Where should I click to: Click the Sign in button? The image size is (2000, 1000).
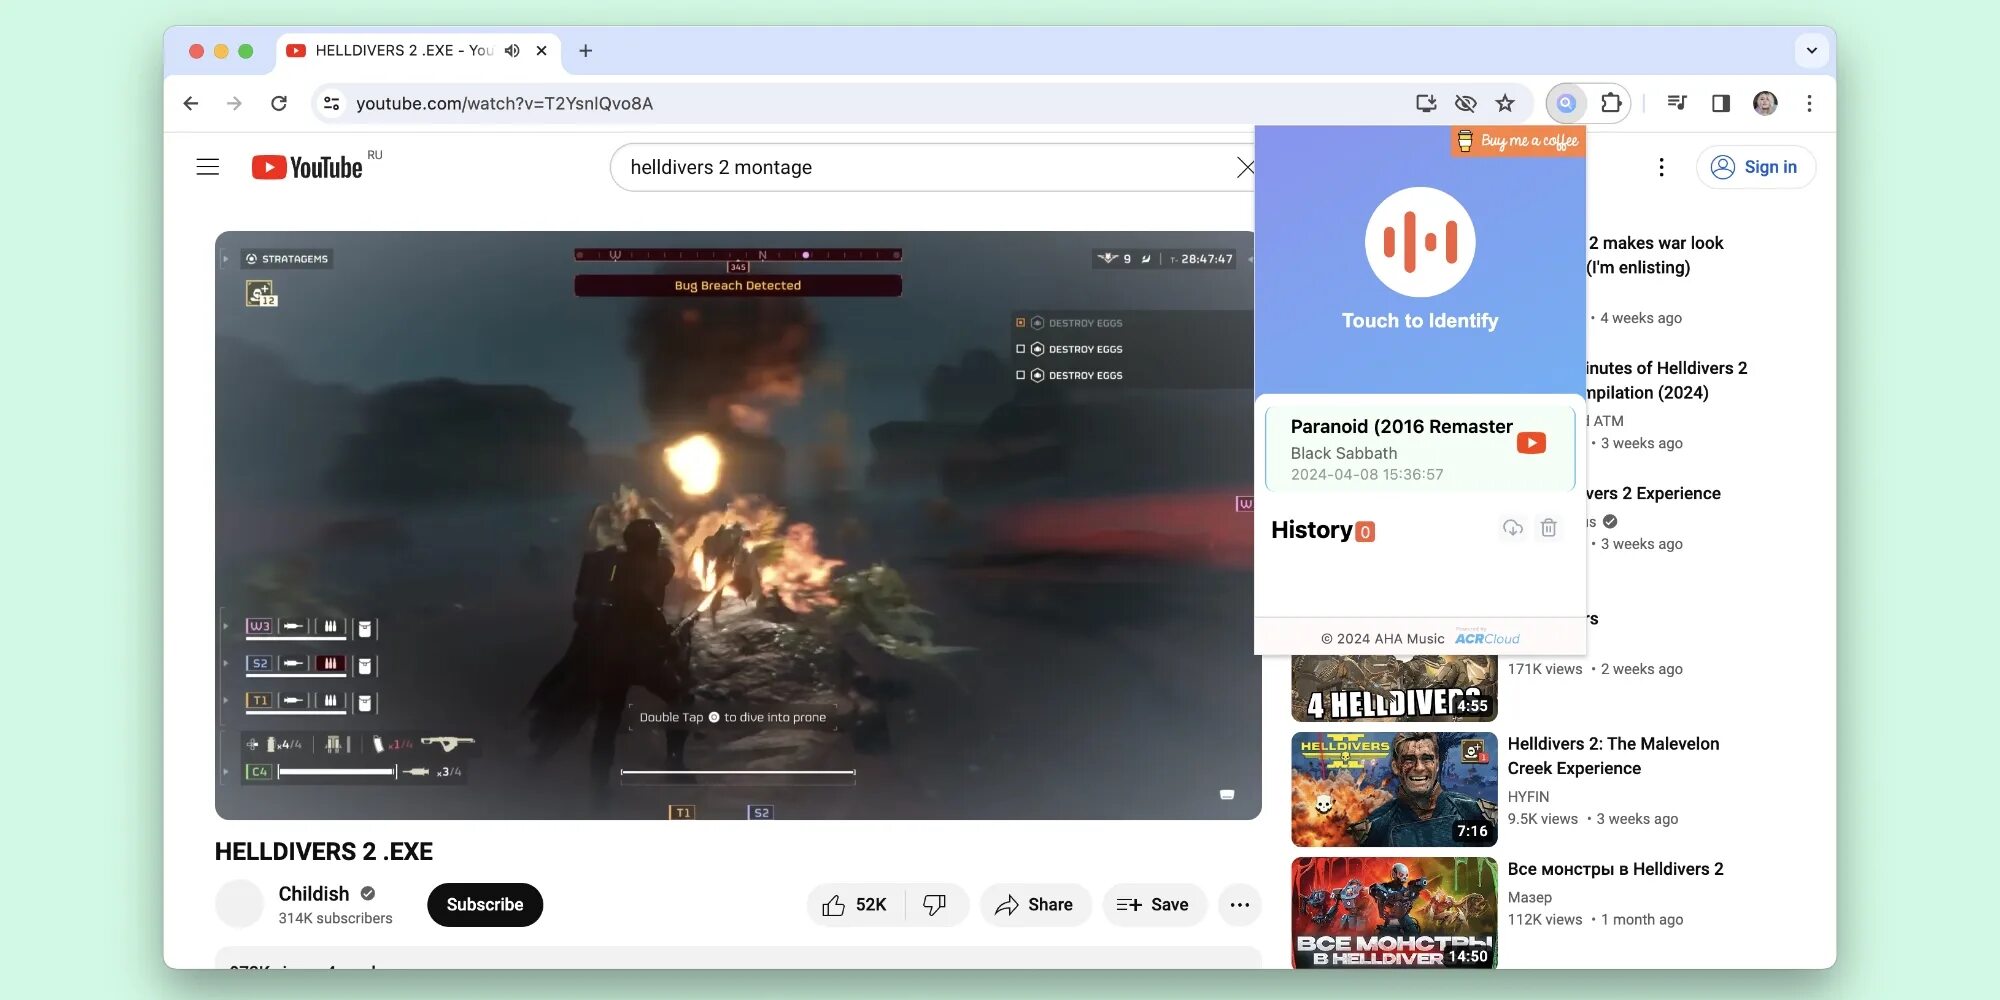(1755, 167)
